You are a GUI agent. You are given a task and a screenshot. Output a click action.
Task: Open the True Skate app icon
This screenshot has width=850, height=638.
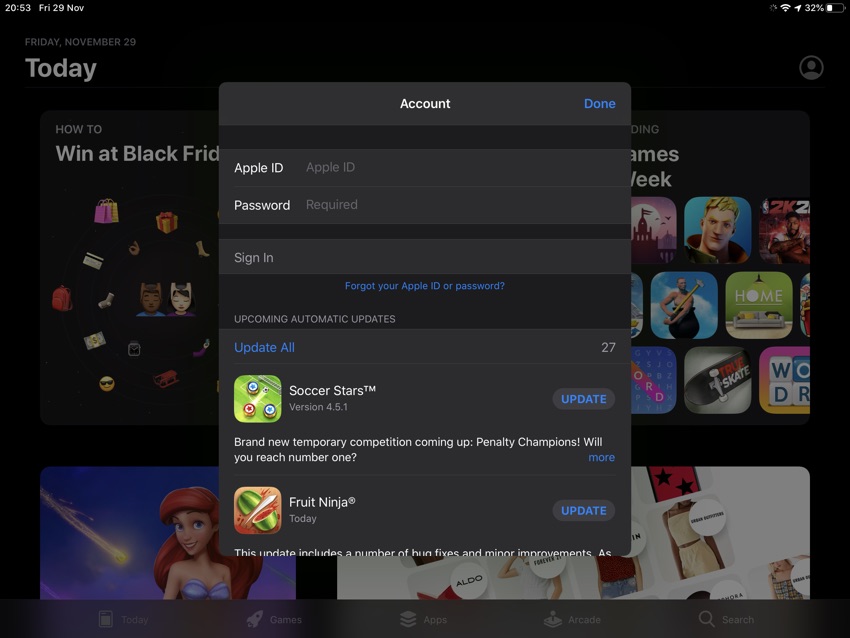717,380
